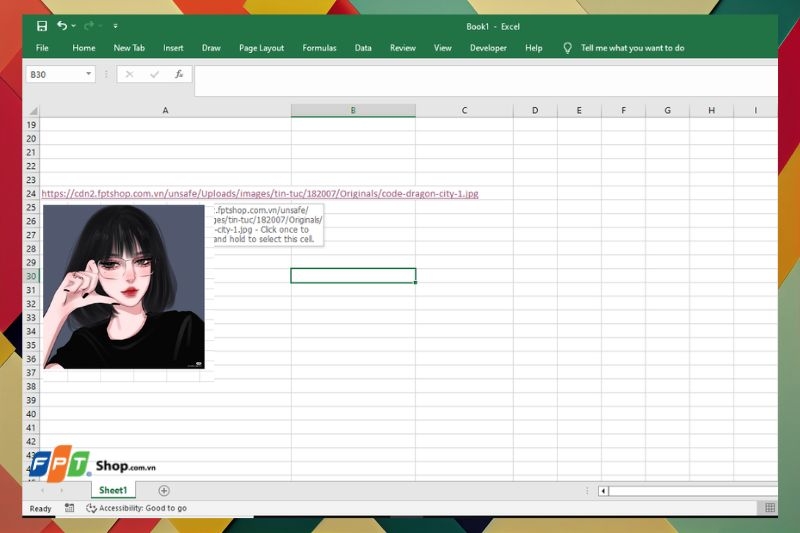800x533 pixels.
Task: Select row 19 header
Action: tap(32, 125)
